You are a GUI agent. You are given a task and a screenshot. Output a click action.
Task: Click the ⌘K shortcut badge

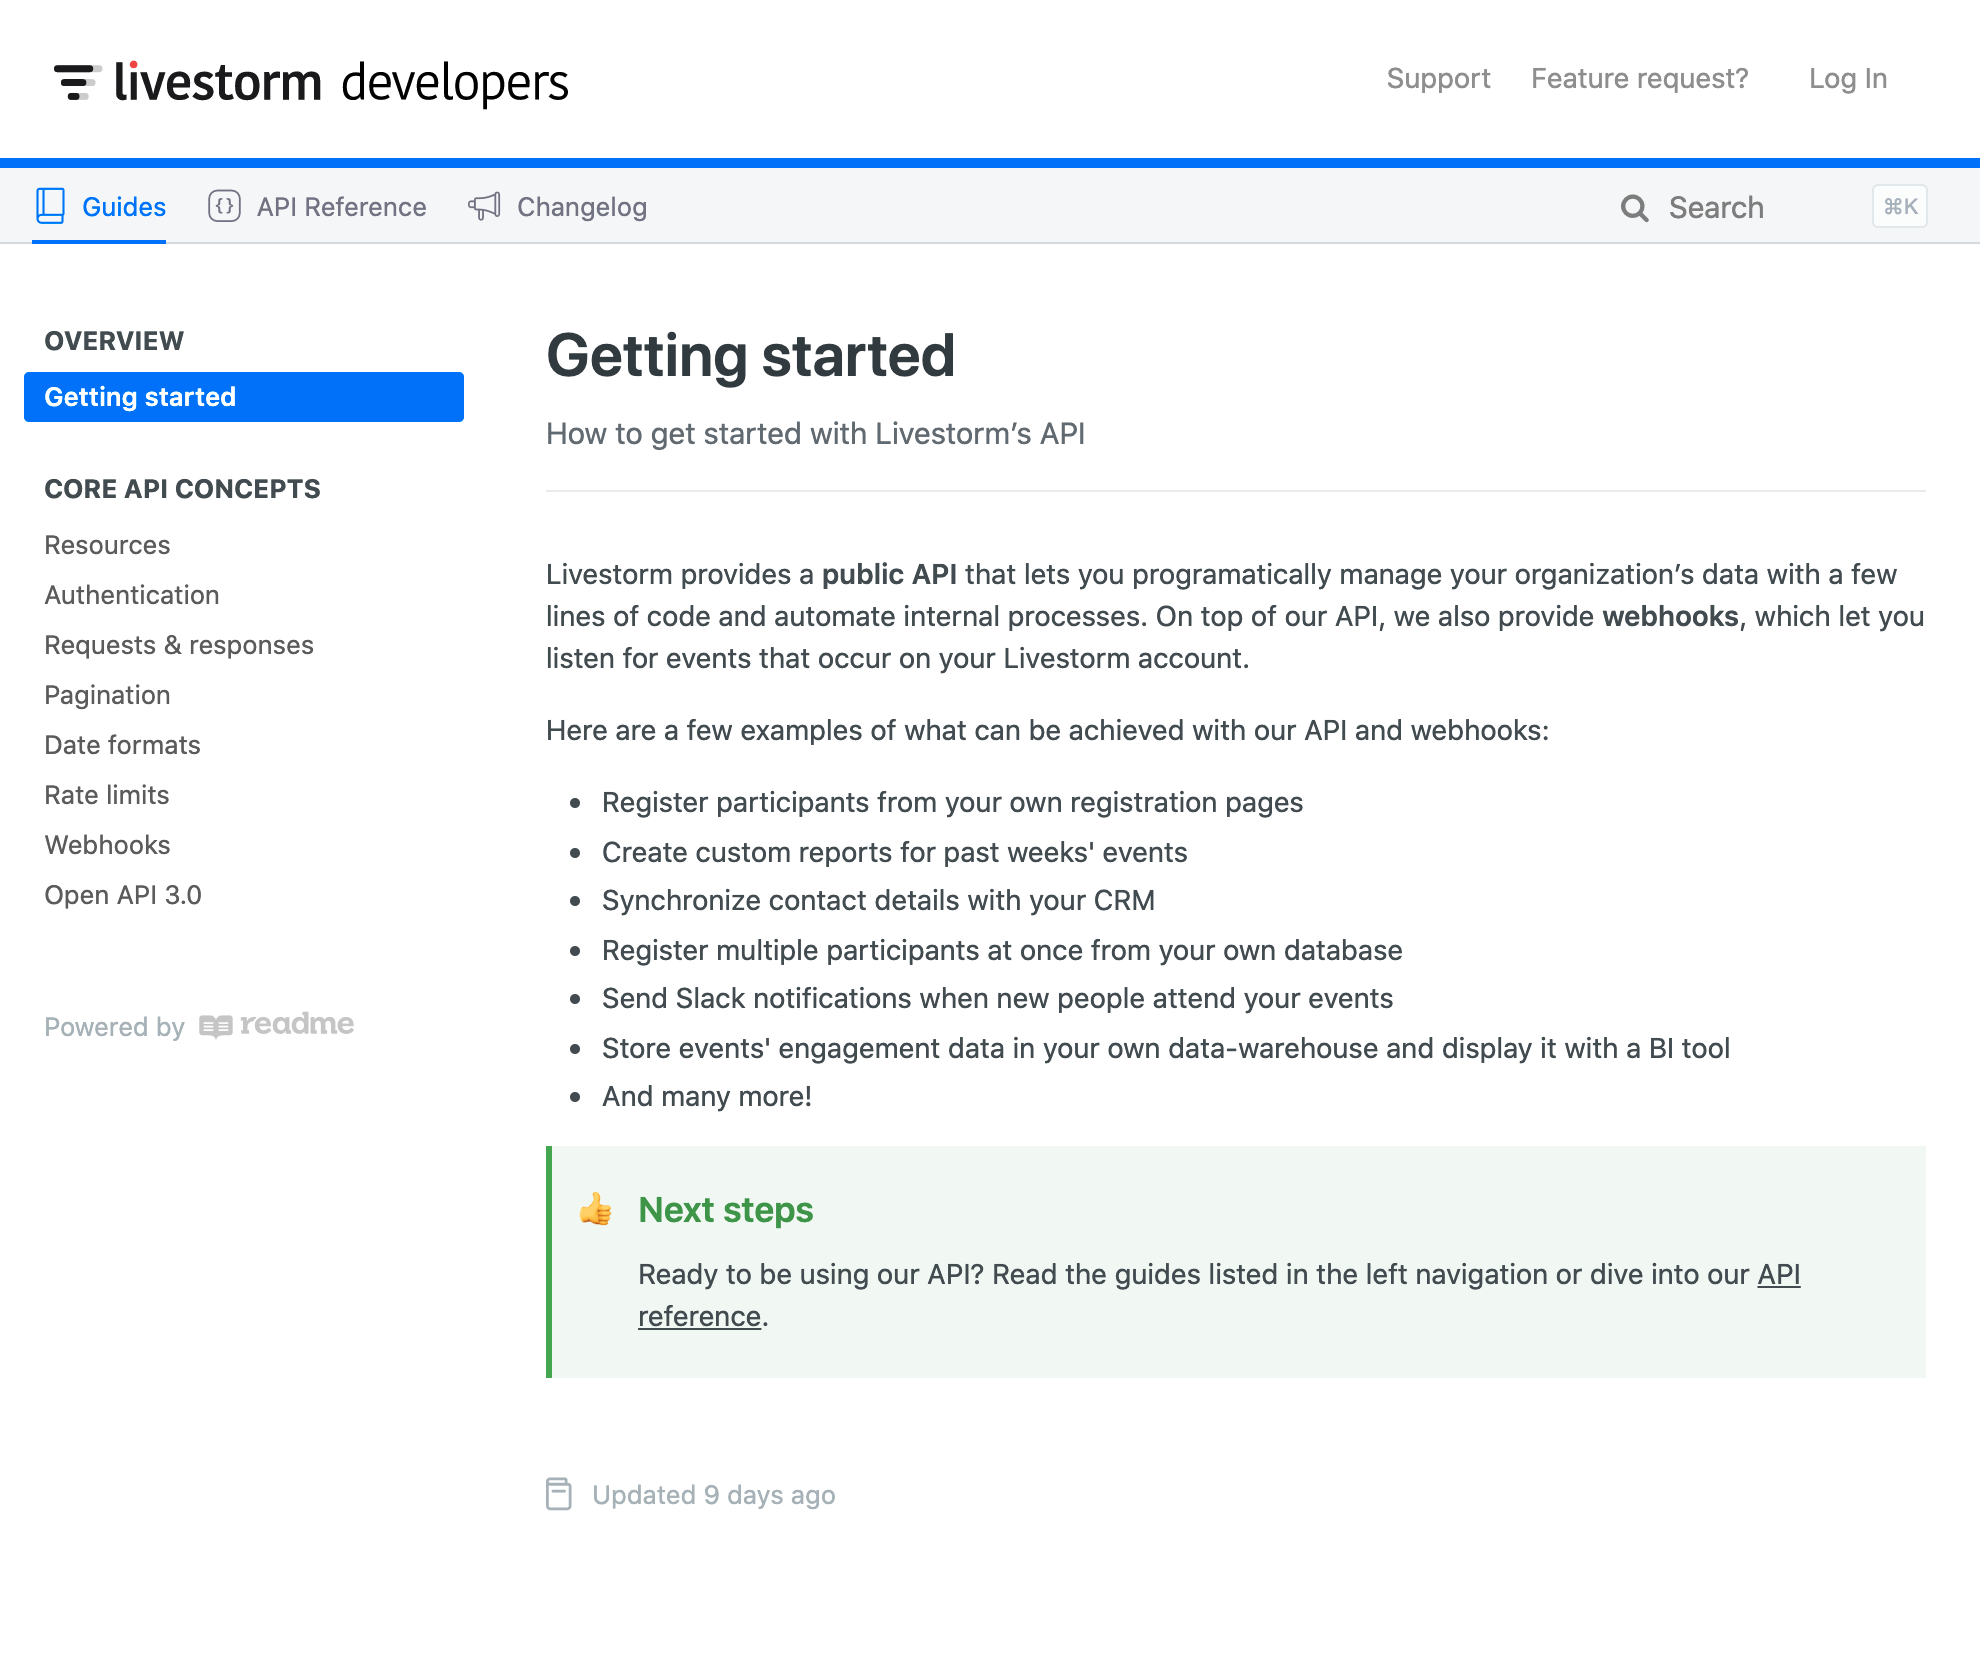(1900, 207)
